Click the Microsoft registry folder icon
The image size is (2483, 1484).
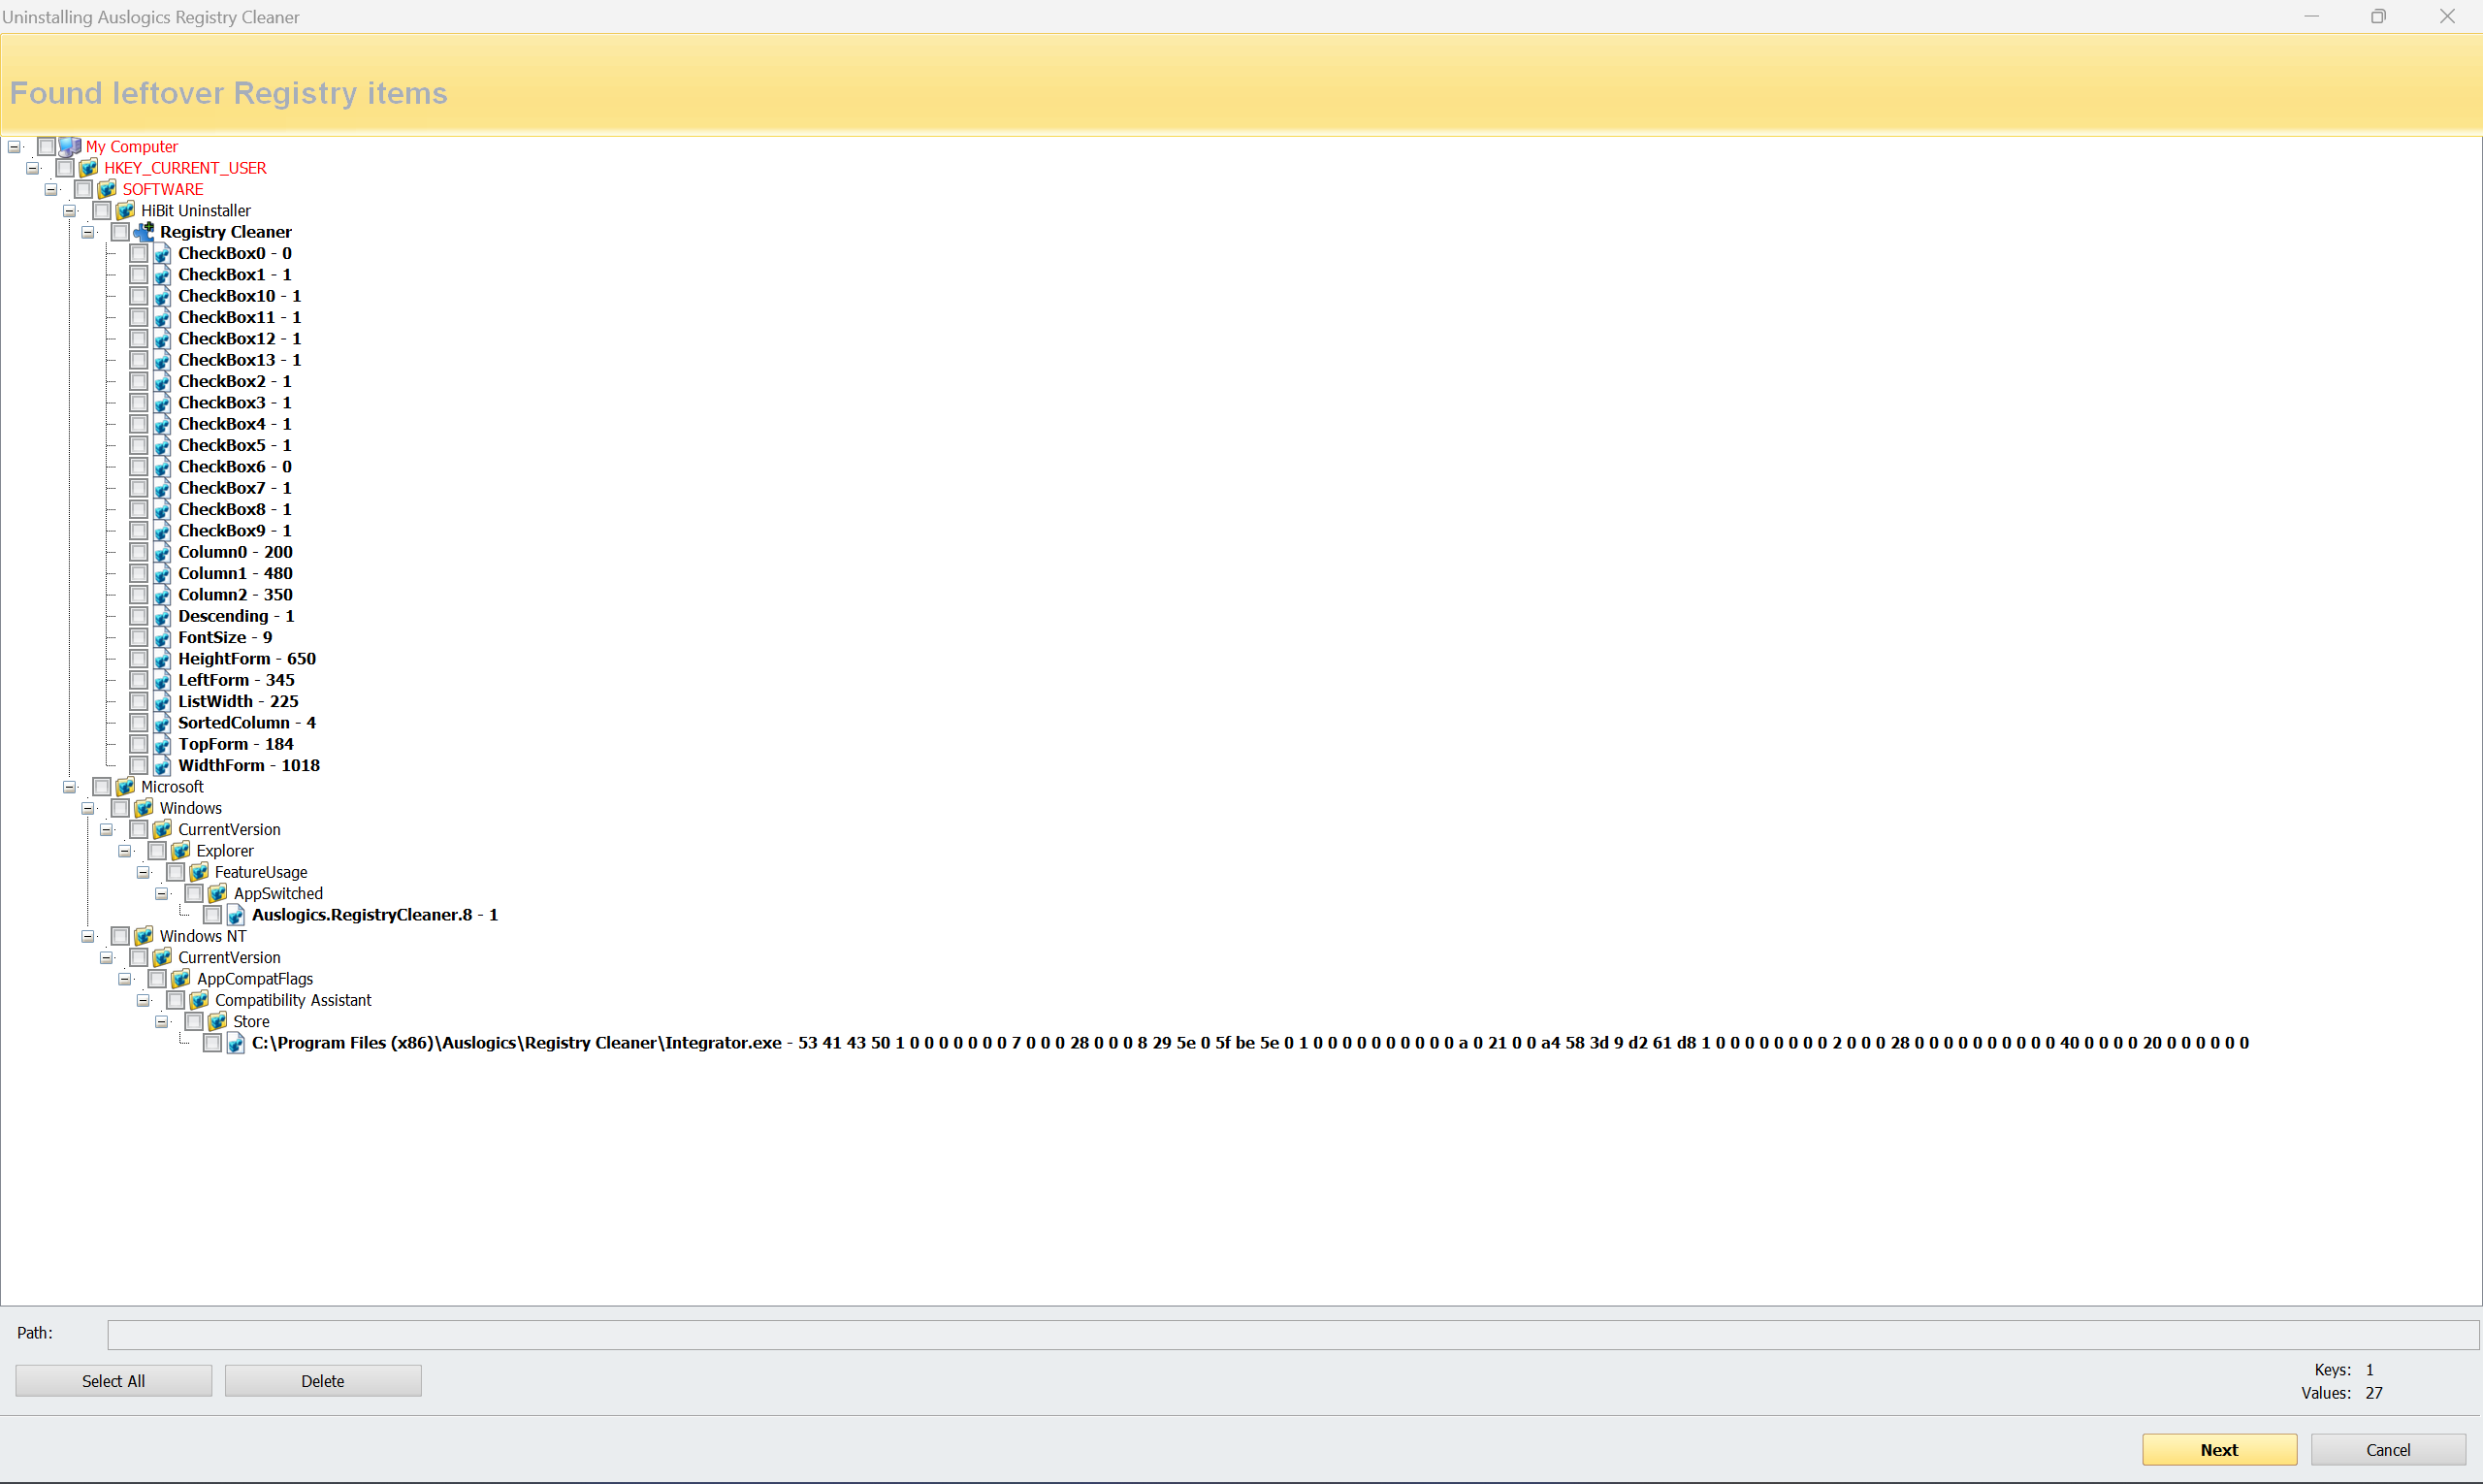125,787
